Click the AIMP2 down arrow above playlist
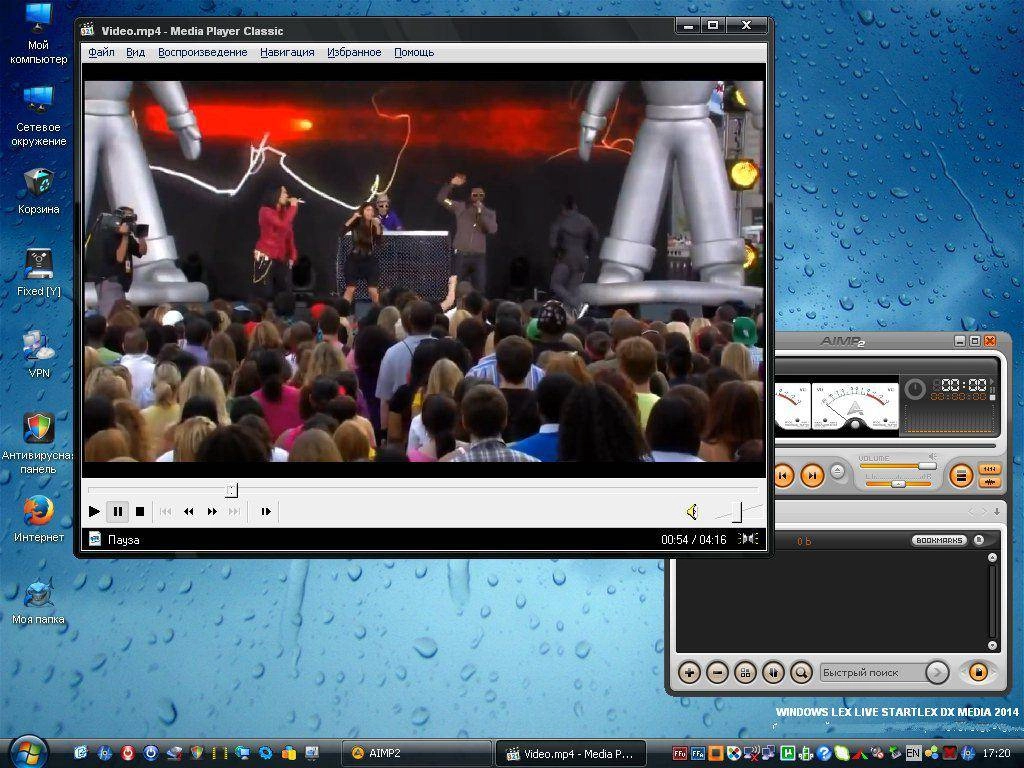The image size is (1024, 768). [997, 511]
